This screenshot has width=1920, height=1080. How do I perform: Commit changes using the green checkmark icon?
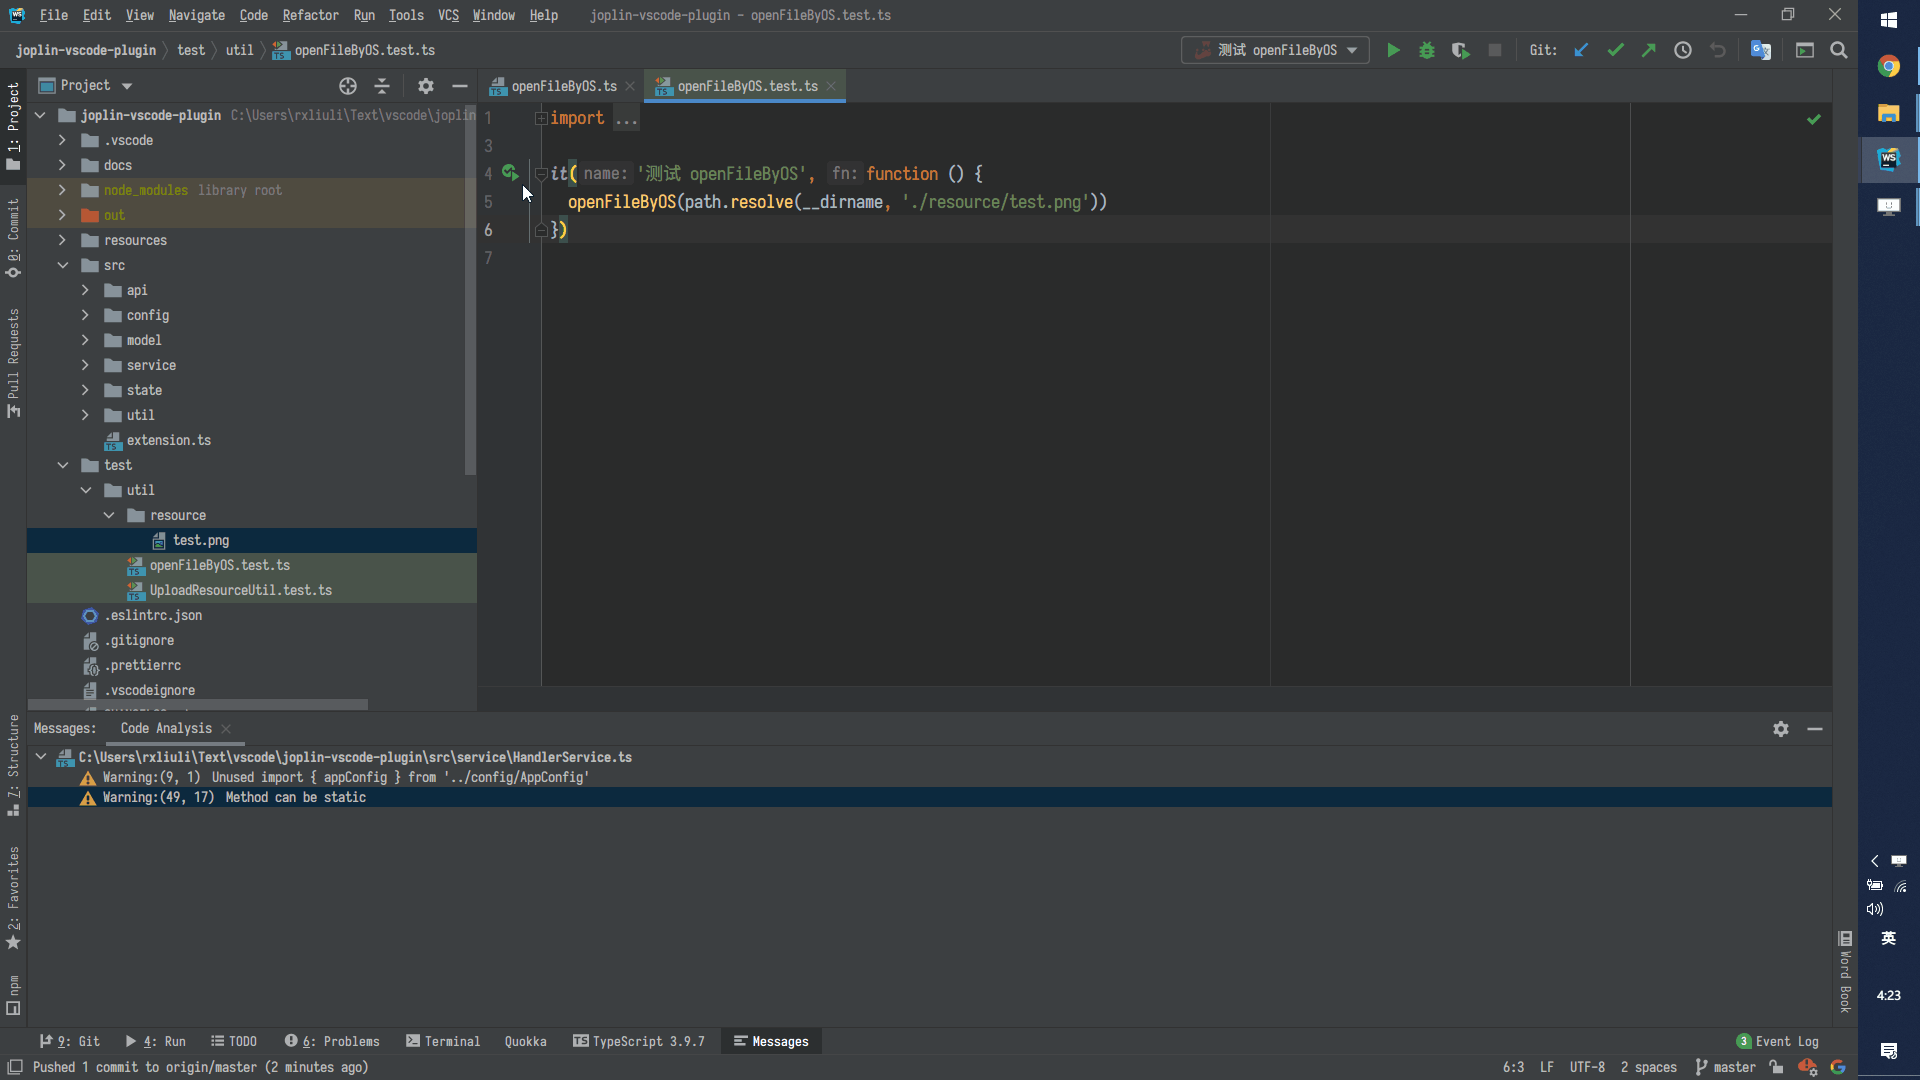pyautogui.click(x=1616, y=49)
